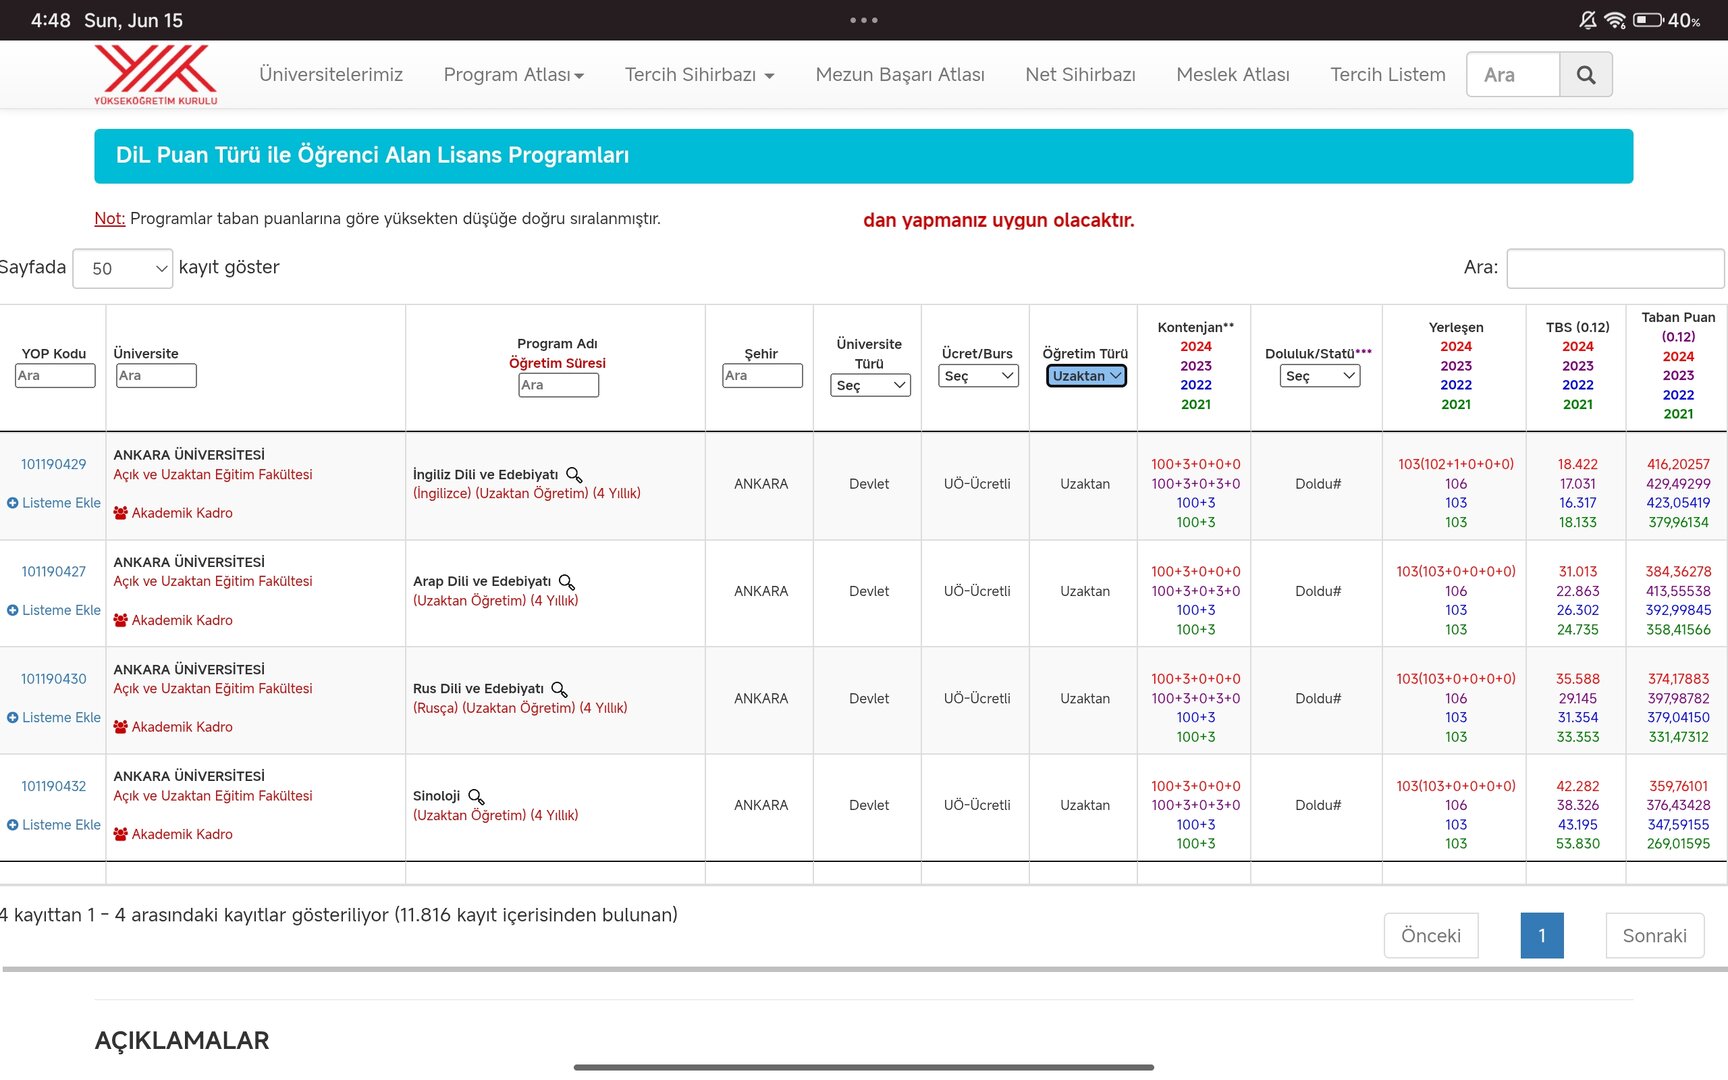
Task: Click Yerleşen value 103(102+1+0+0+0)
Action: point(1456,464)
